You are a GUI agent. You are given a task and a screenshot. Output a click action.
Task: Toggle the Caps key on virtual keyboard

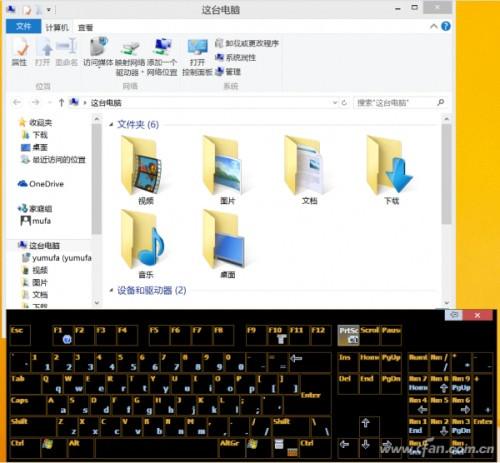(25, 404)
